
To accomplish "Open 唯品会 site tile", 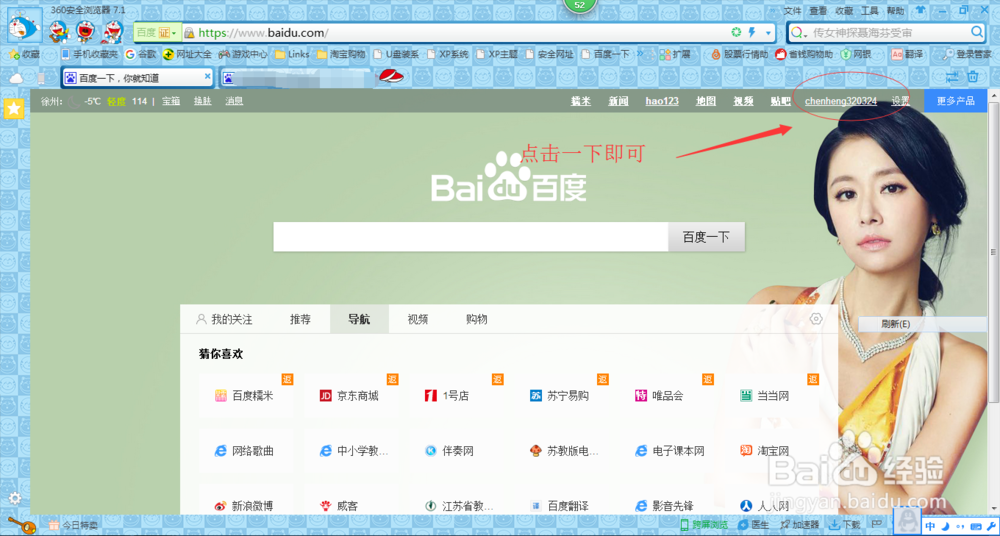I will tap(659, 396).
